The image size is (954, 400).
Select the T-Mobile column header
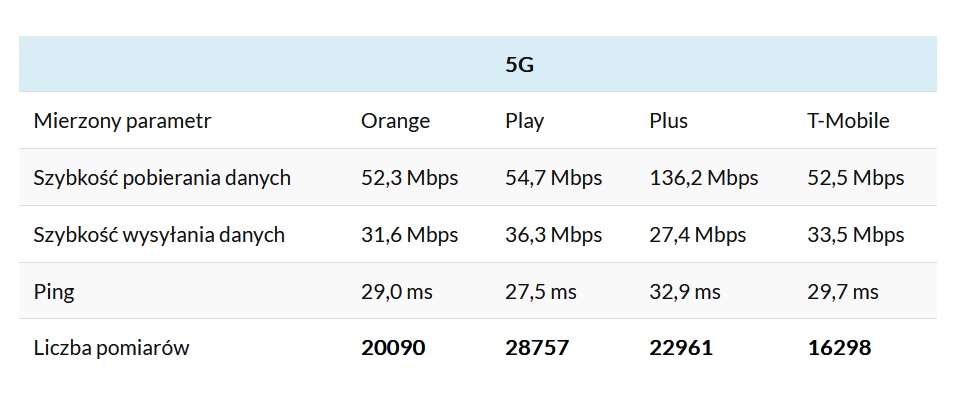click(x=848, y=121)
